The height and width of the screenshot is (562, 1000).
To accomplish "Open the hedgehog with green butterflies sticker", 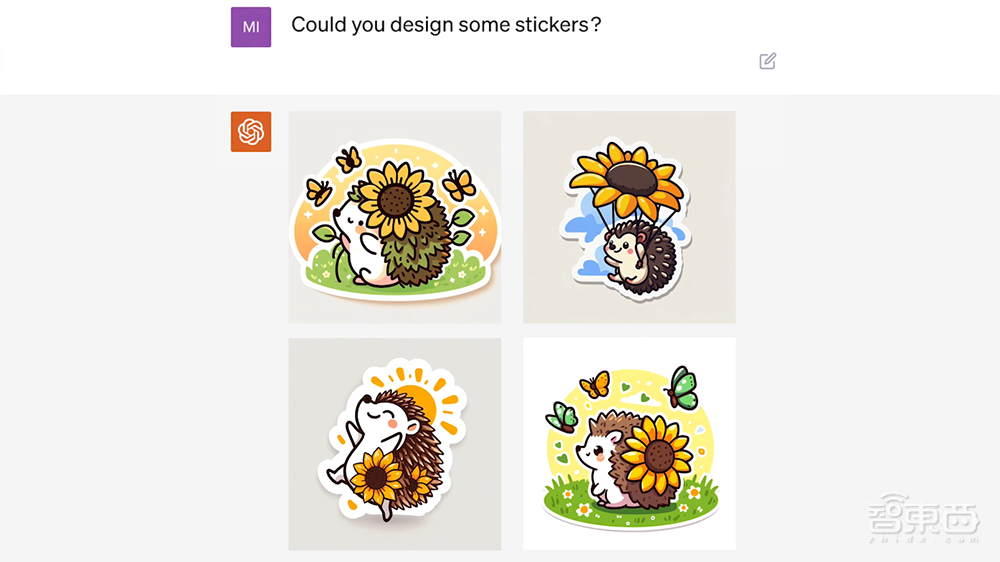I will coord(629,444).
